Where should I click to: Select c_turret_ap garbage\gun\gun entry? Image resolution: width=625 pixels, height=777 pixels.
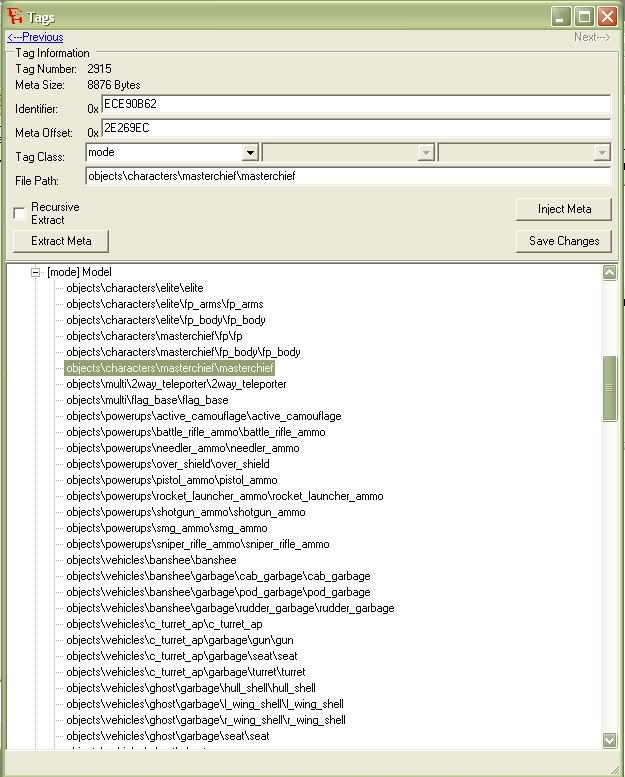[179, 640]
